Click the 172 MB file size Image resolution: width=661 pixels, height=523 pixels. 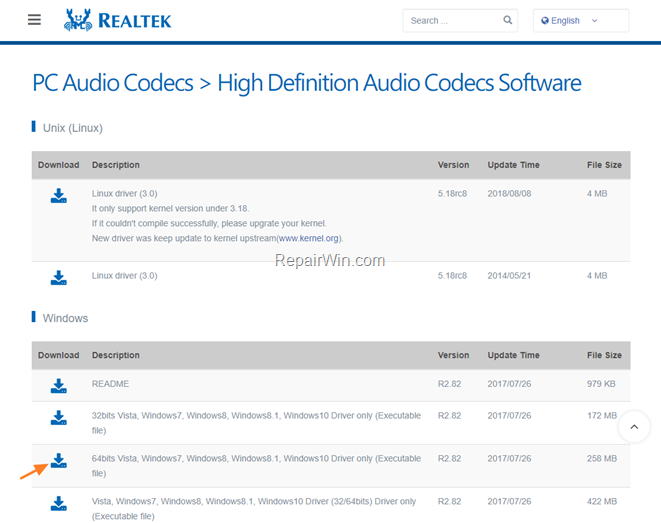602,416
